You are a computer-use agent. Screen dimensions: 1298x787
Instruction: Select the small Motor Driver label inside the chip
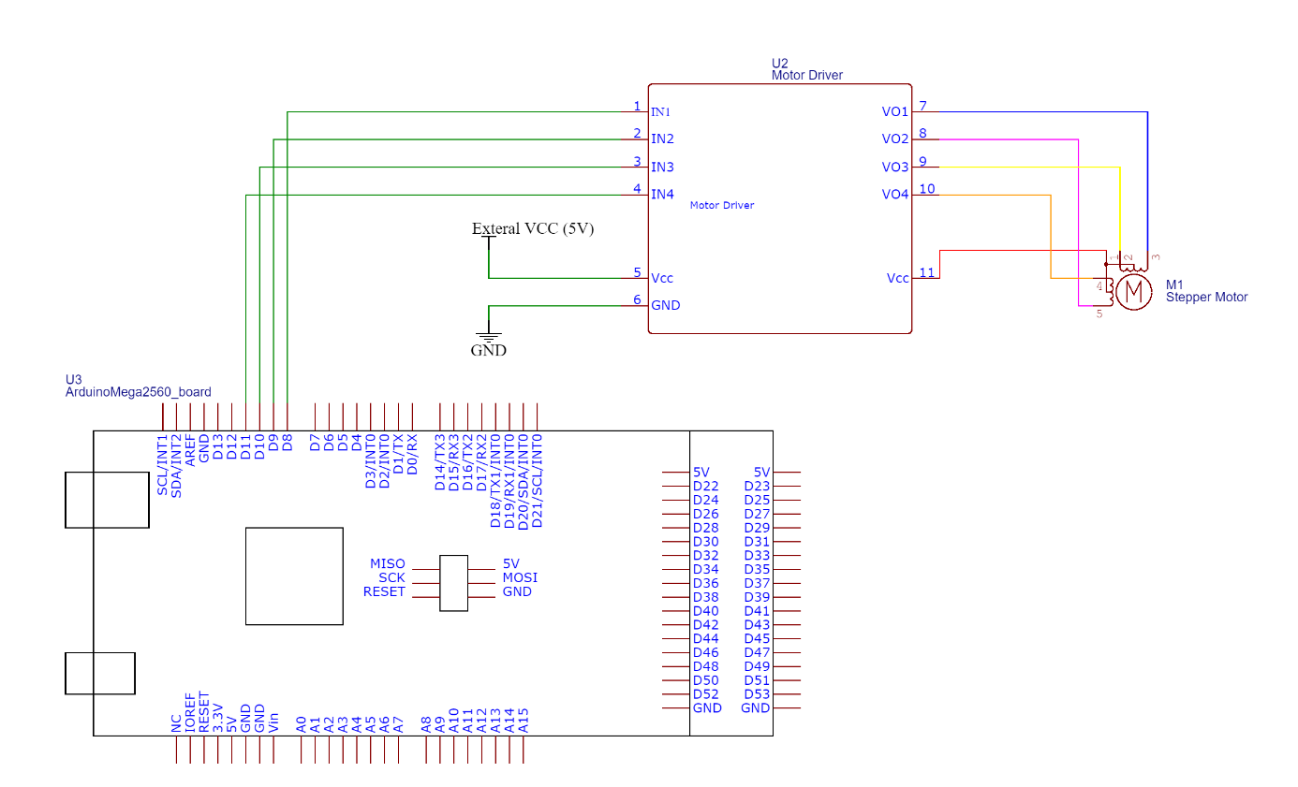(722, 205)
